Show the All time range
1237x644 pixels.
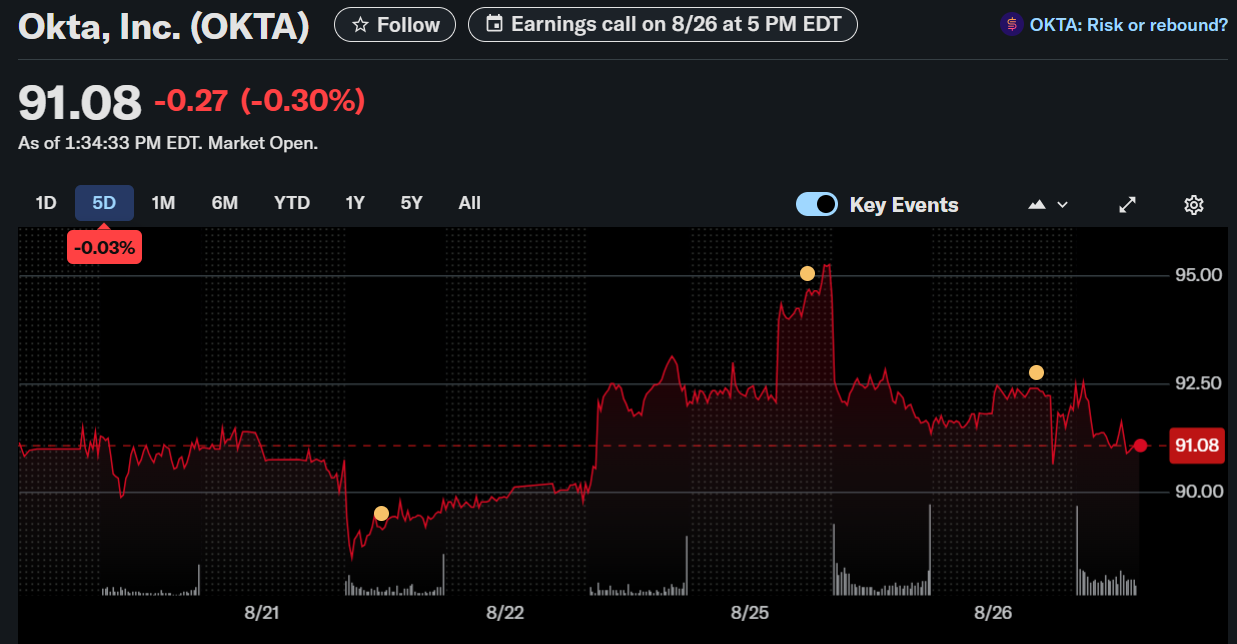pos(470,203)
